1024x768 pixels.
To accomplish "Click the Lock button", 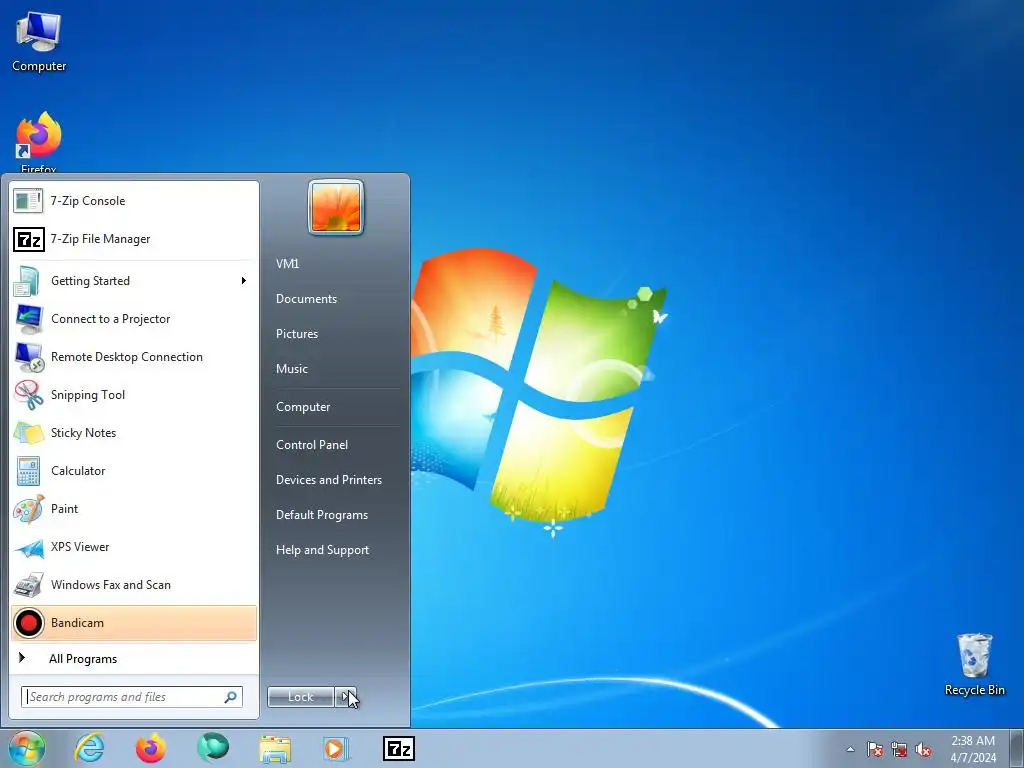I will coord(300,697).
